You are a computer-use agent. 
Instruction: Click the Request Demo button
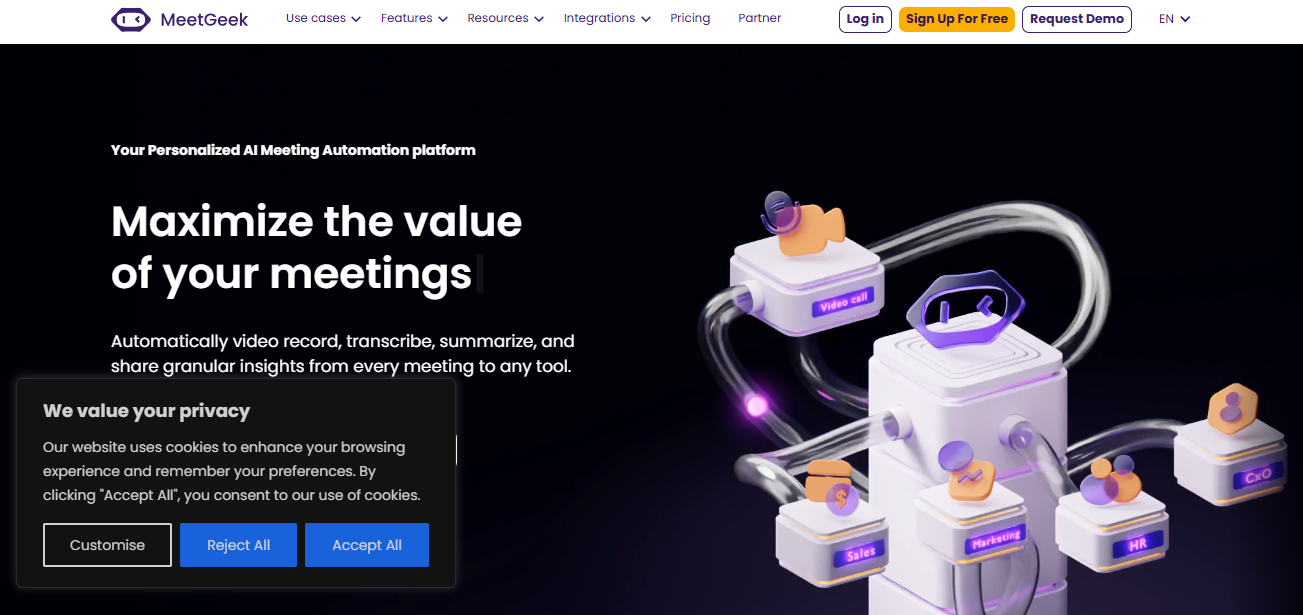(x=1077, y=19)
